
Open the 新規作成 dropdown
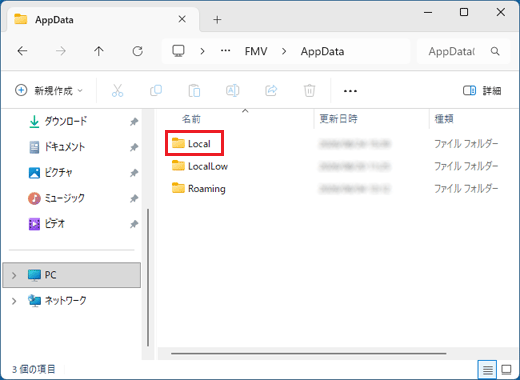(49, 91)
